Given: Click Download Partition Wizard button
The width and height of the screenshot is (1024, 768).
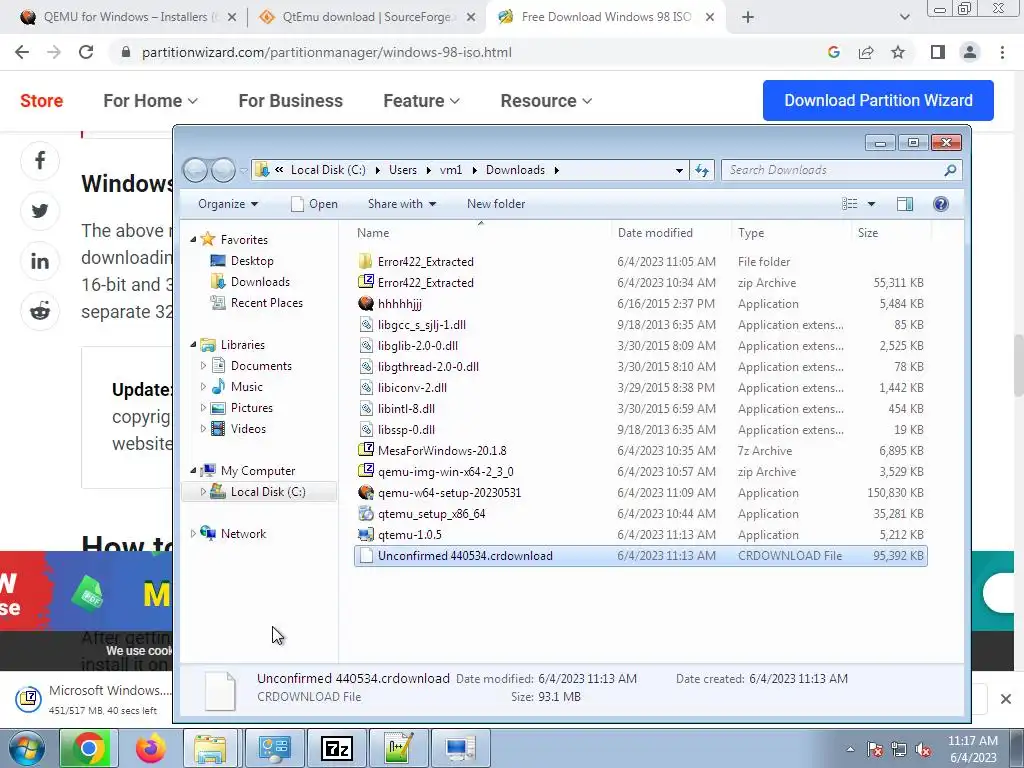Looking at the screenshot, I should 878,101.
